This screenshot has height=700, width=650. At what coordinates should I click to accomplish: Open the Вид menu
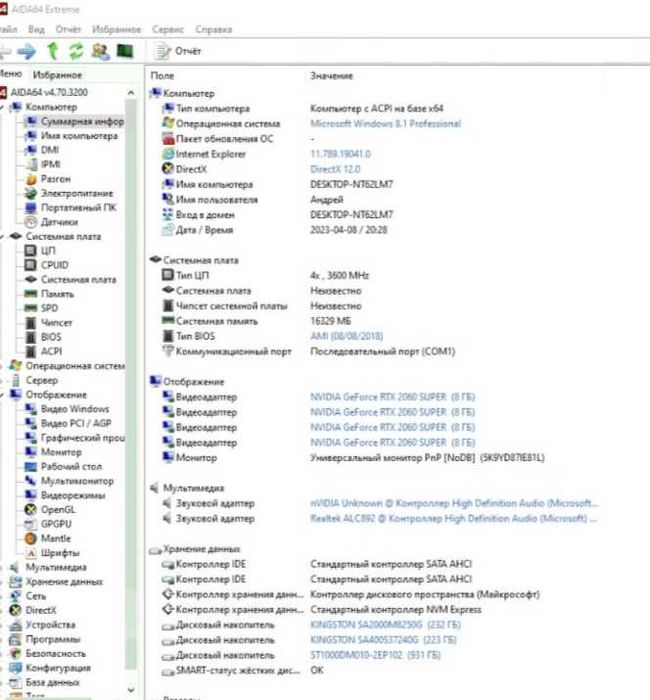tap(36, 29)
